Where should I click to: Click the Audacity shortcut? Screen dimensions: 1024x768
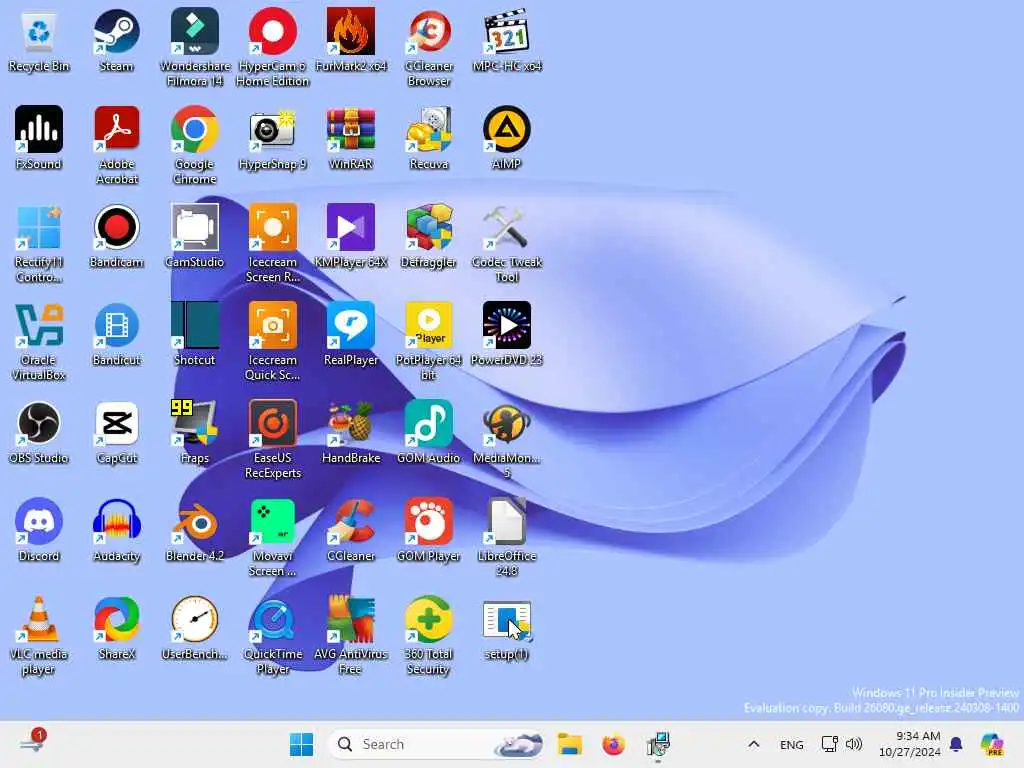point(116,531)
